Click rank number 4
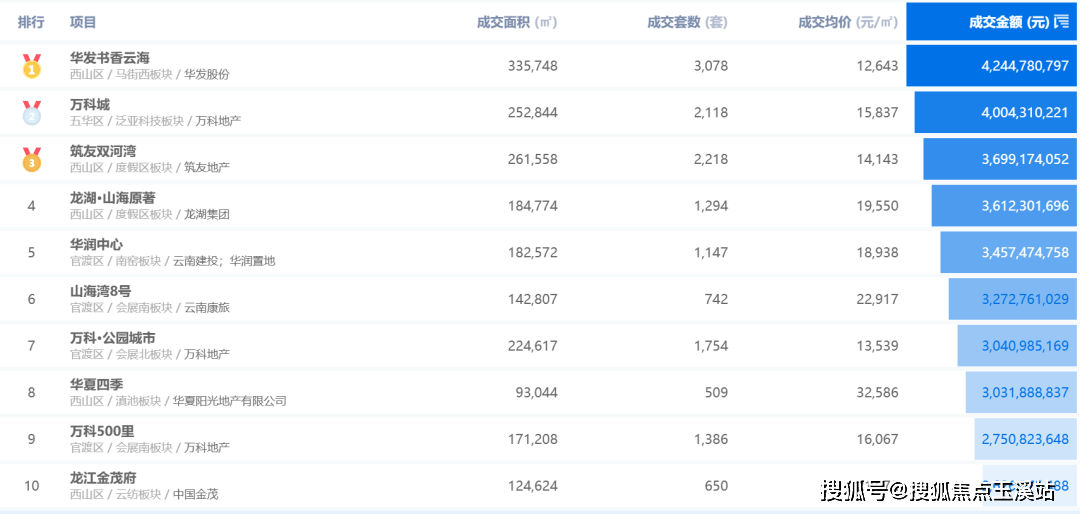 (31, 206)
